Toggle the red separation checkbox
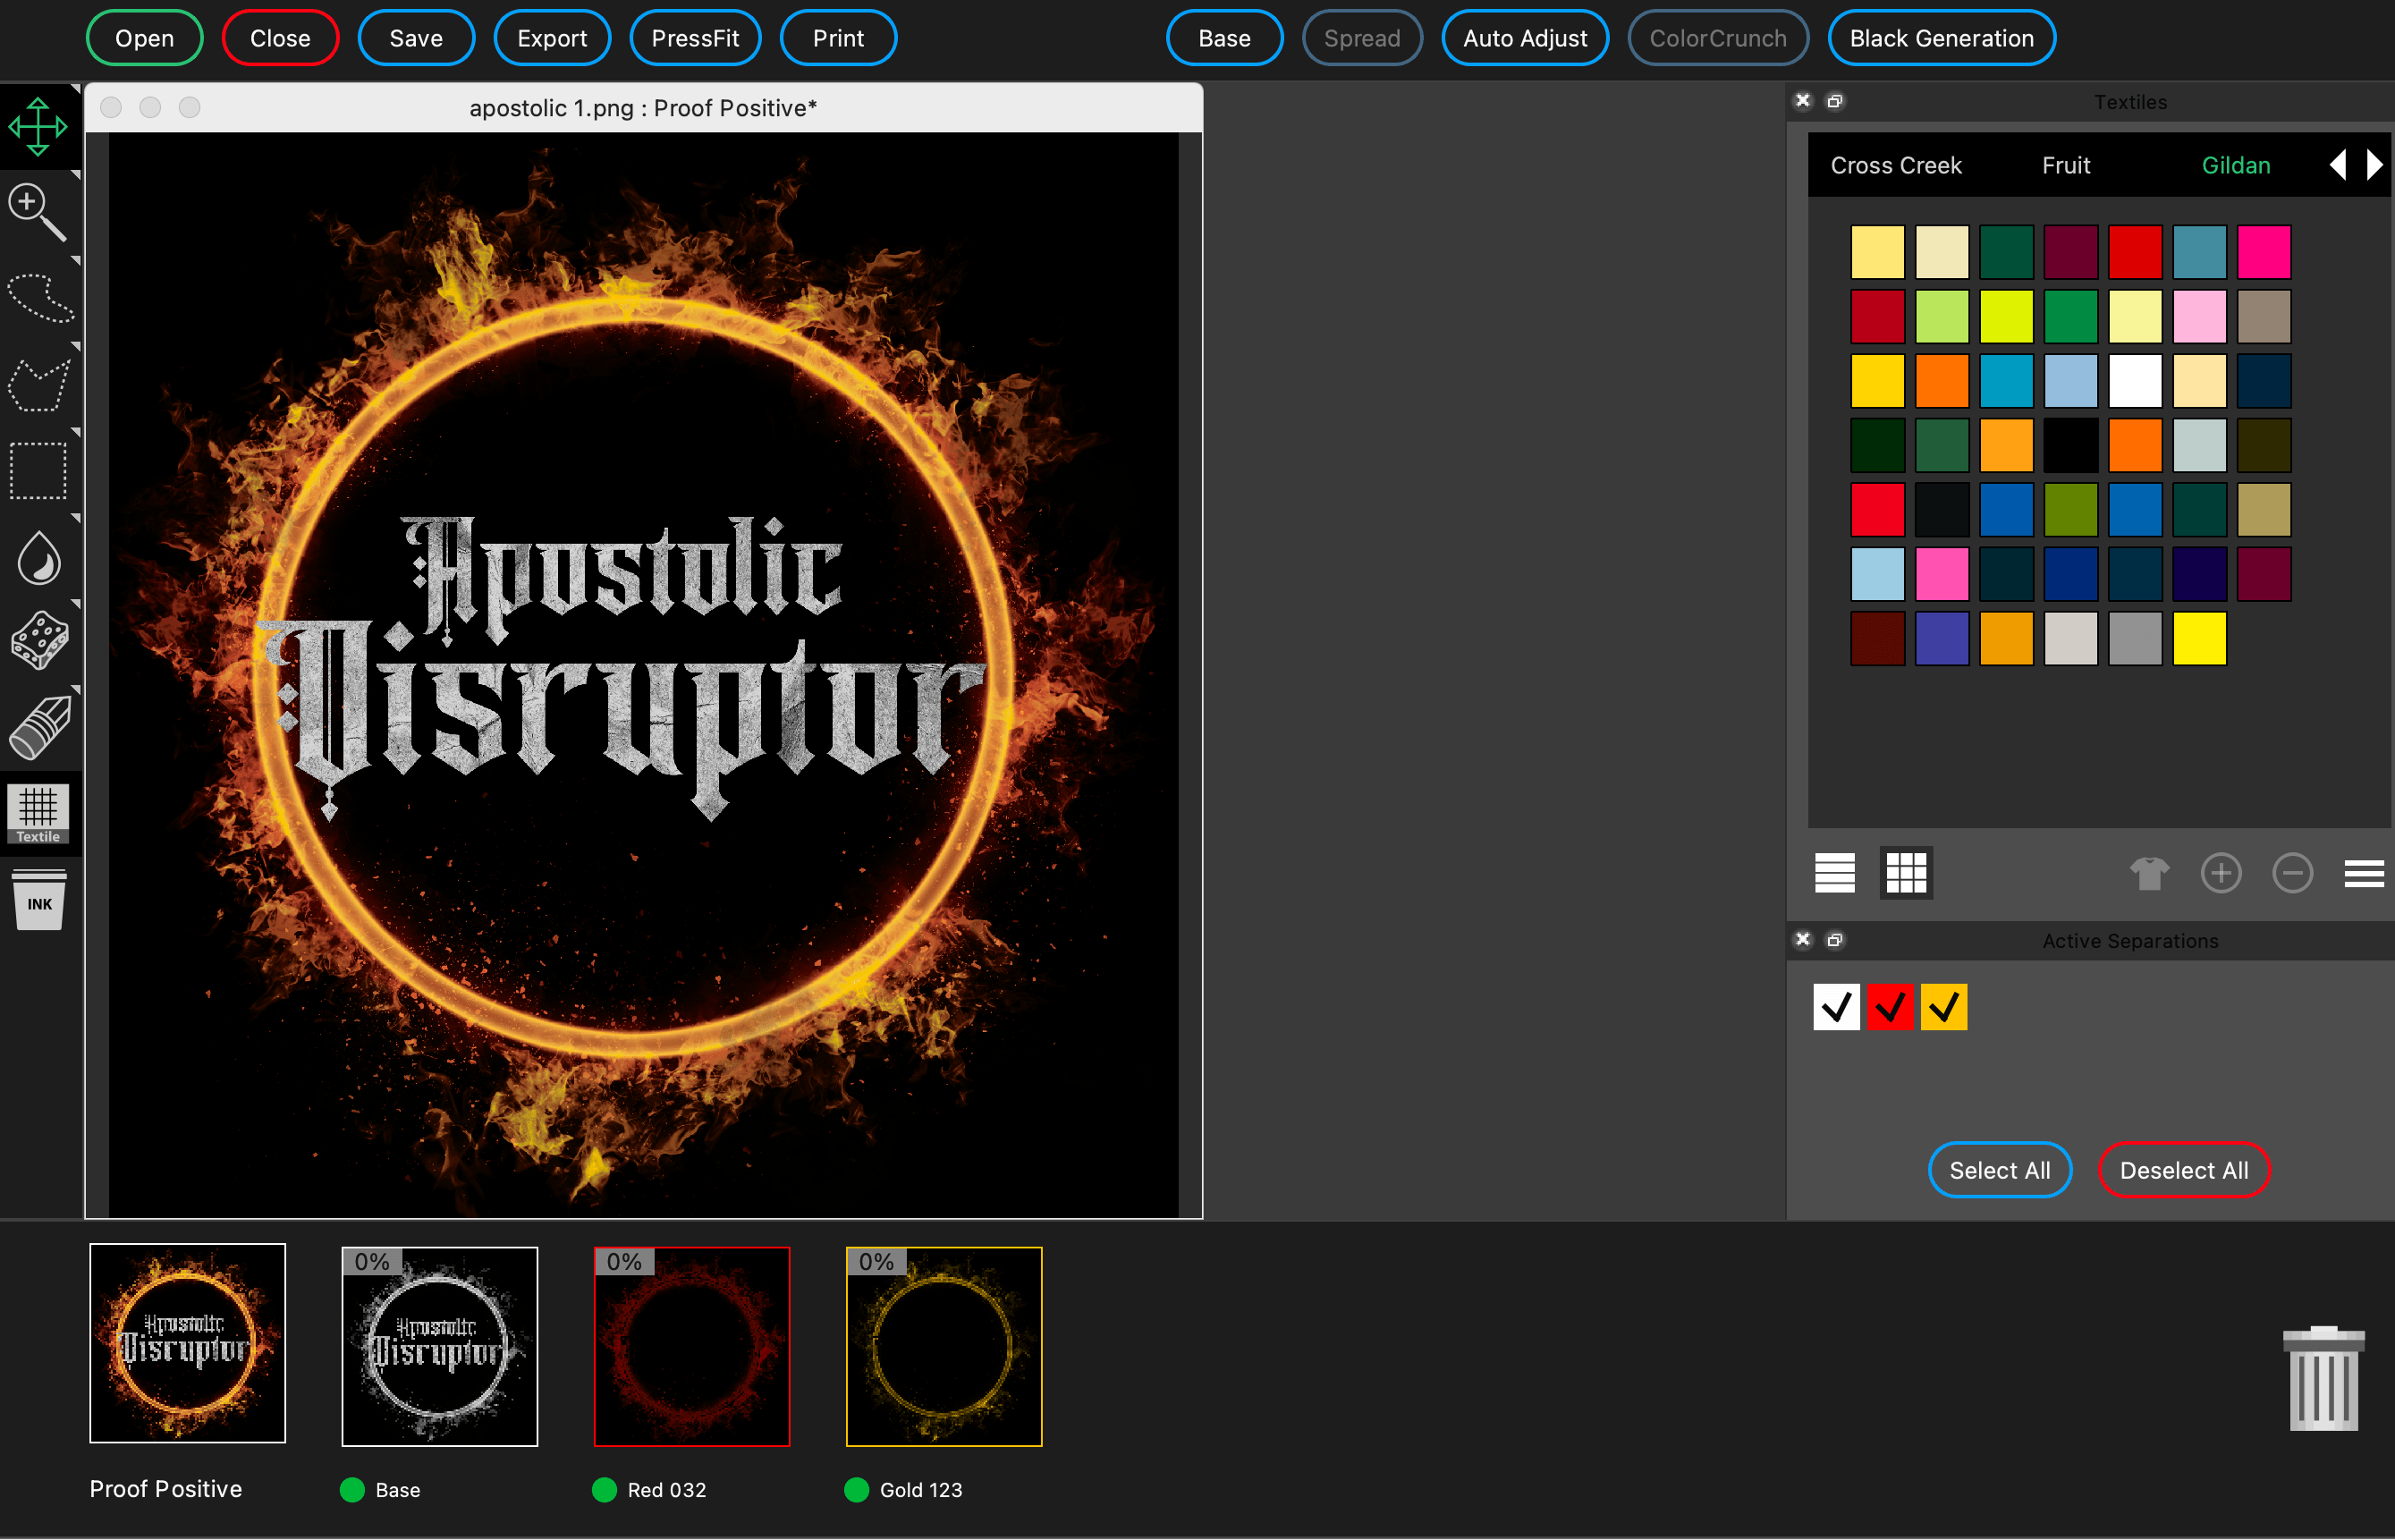The image size is (2395, 1540). [1890, 1007]
